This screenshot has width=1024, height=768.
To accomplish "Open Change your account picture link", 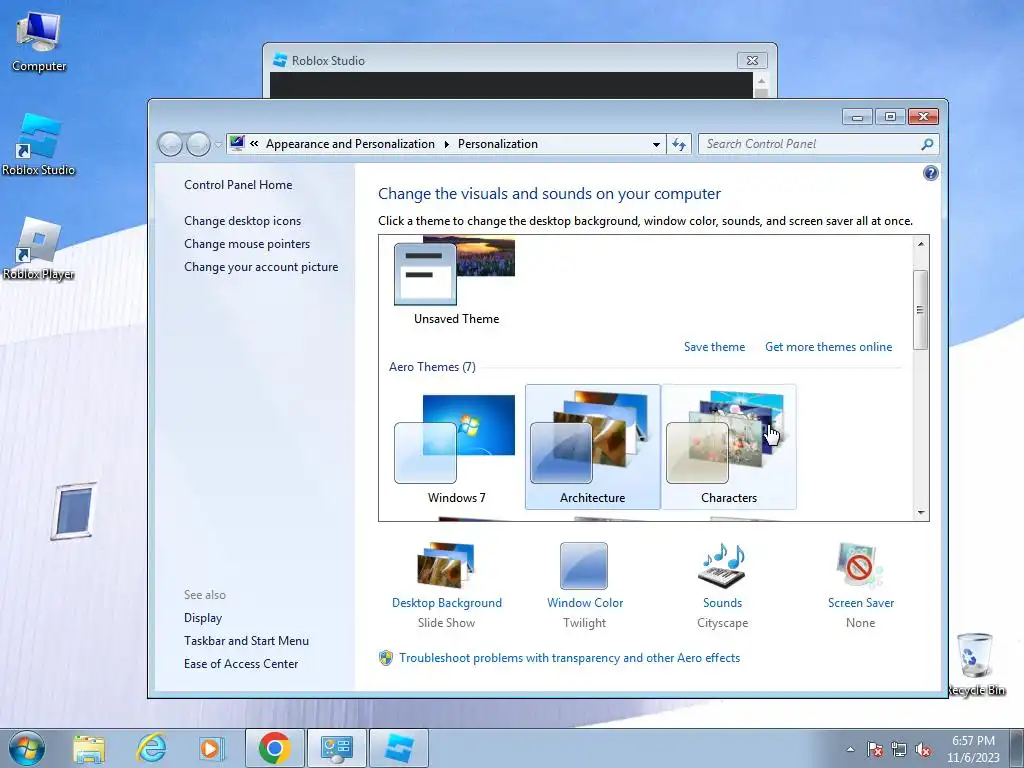I will [x=261, y=266].
